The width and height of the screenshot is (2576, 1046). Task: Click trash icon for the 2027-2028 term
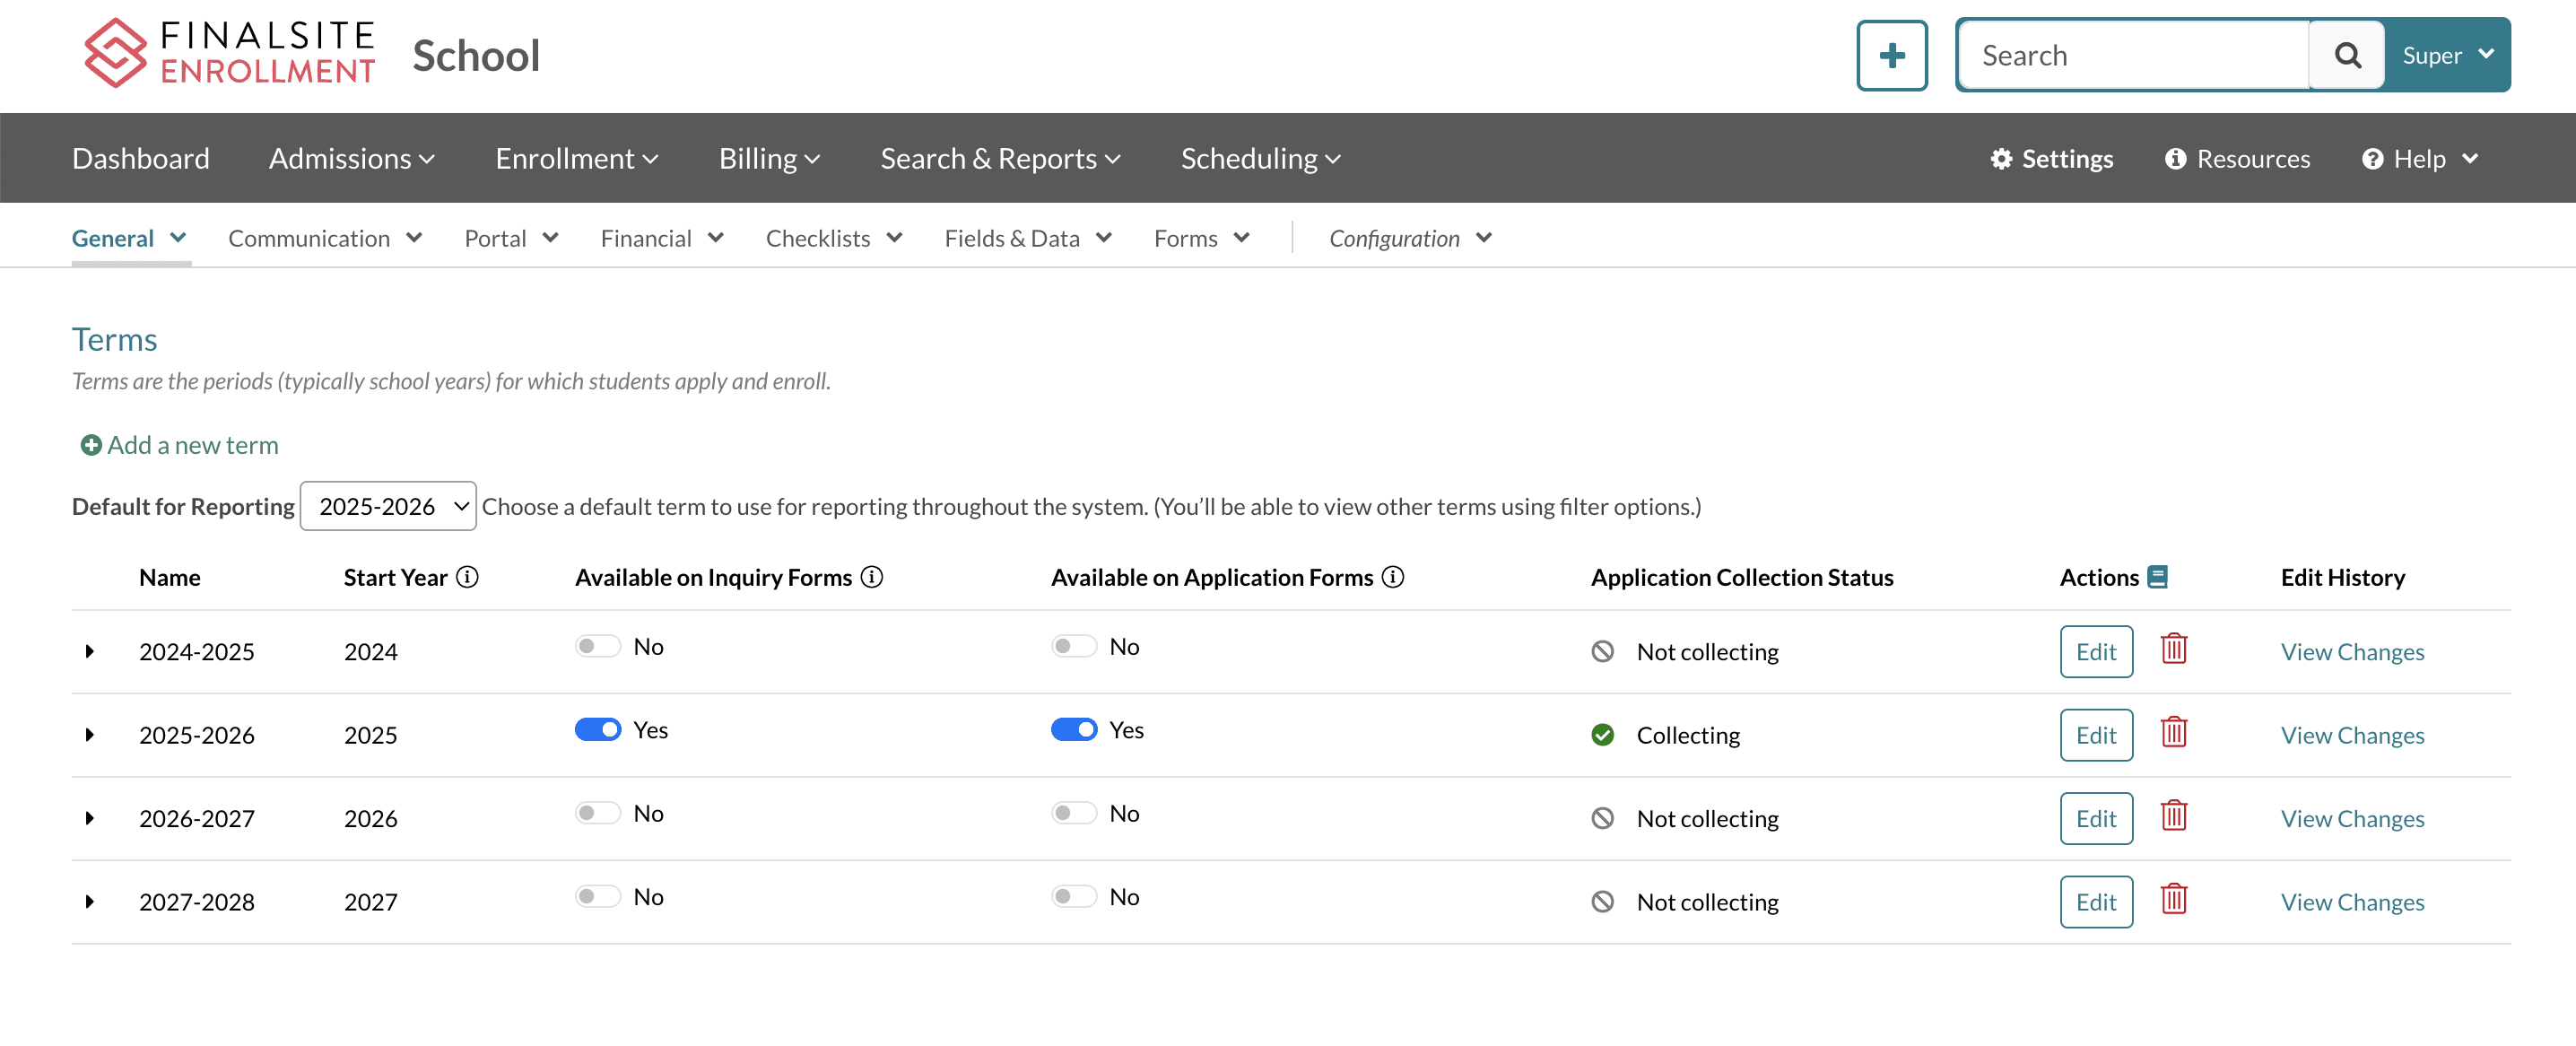(2173, 899)
